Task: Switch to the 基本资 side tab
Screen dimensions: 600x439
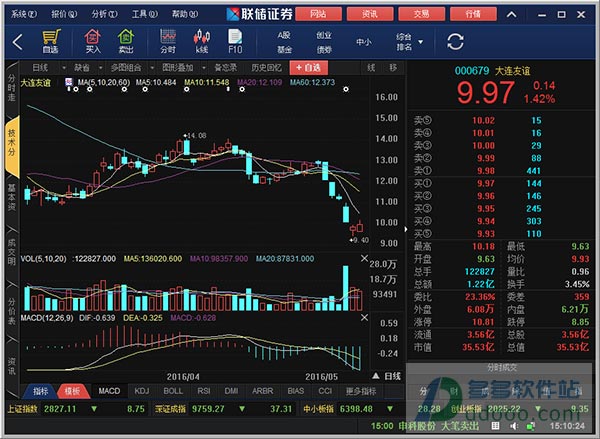Action: (x=12, y=197)
